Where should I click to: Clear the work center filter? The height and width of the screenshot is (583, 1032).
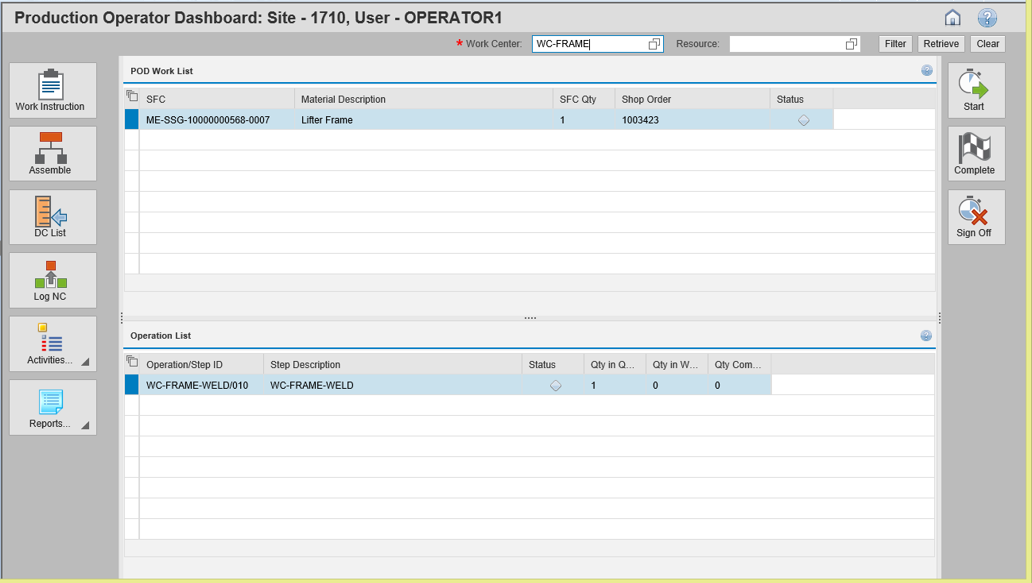[987, 43]
